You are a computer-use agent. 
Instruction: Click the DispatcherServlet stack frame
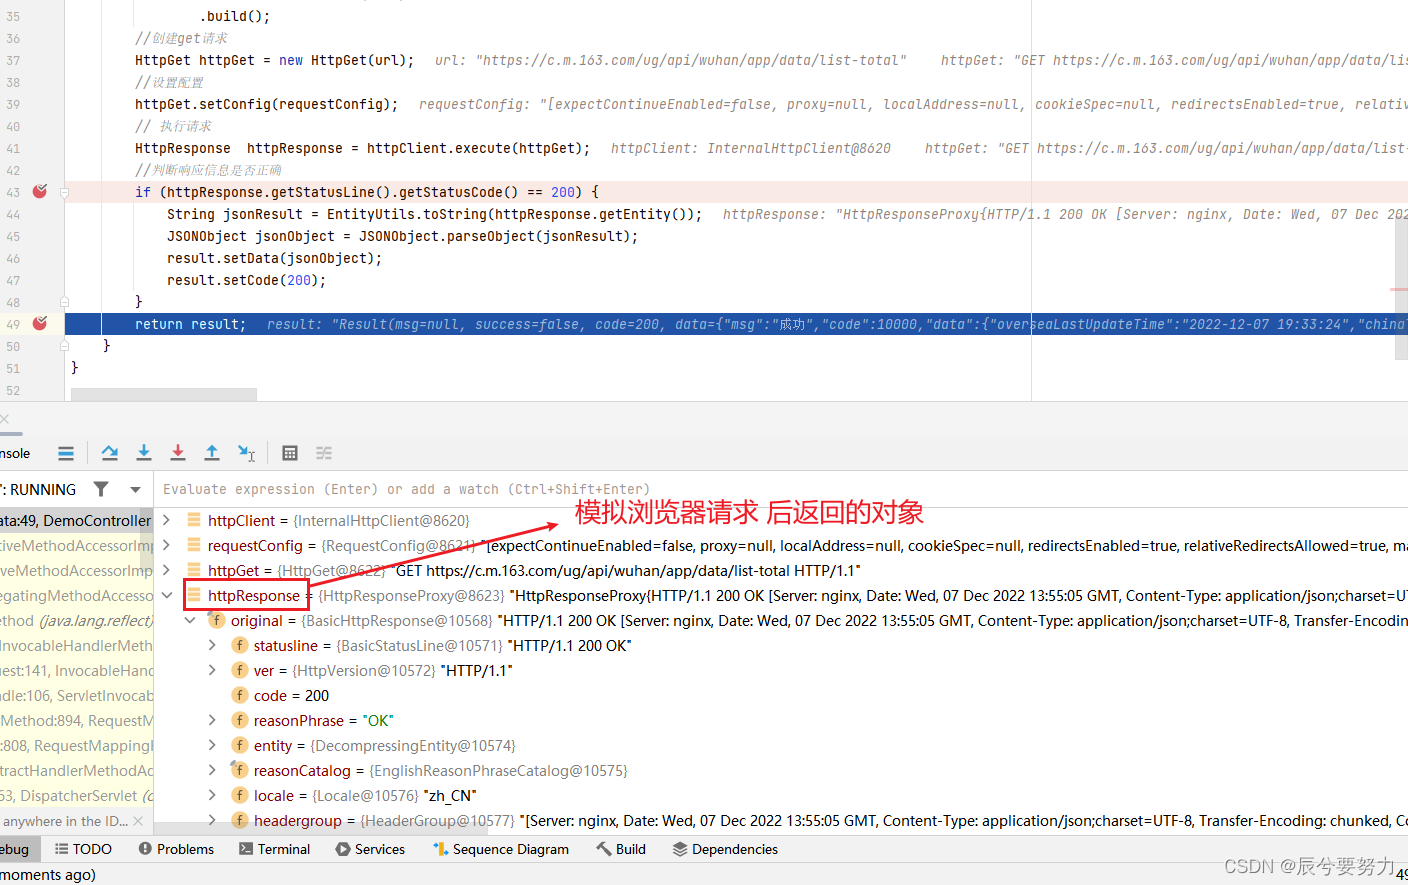76,795
